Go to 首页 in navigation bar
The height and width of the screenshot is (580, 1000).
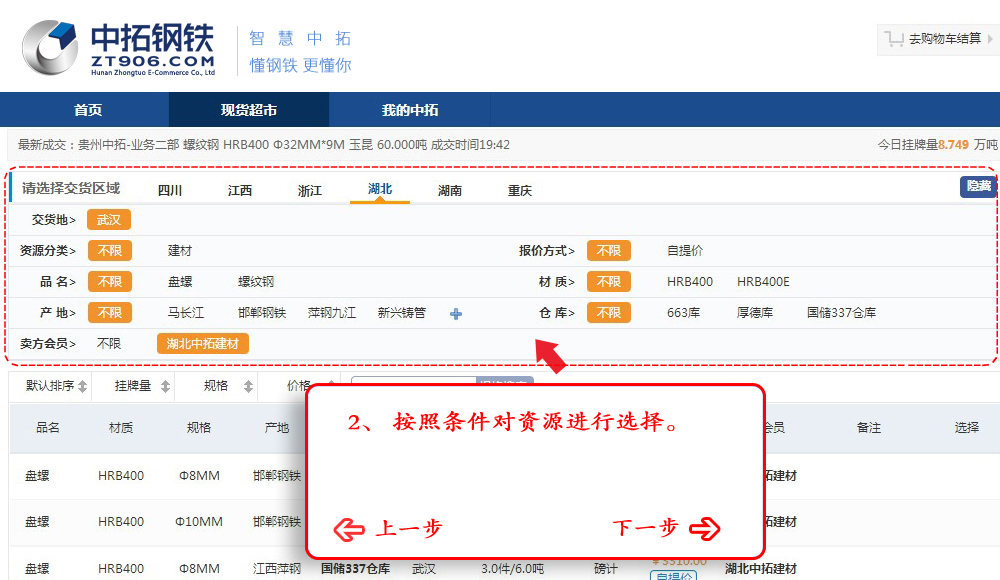88,110
